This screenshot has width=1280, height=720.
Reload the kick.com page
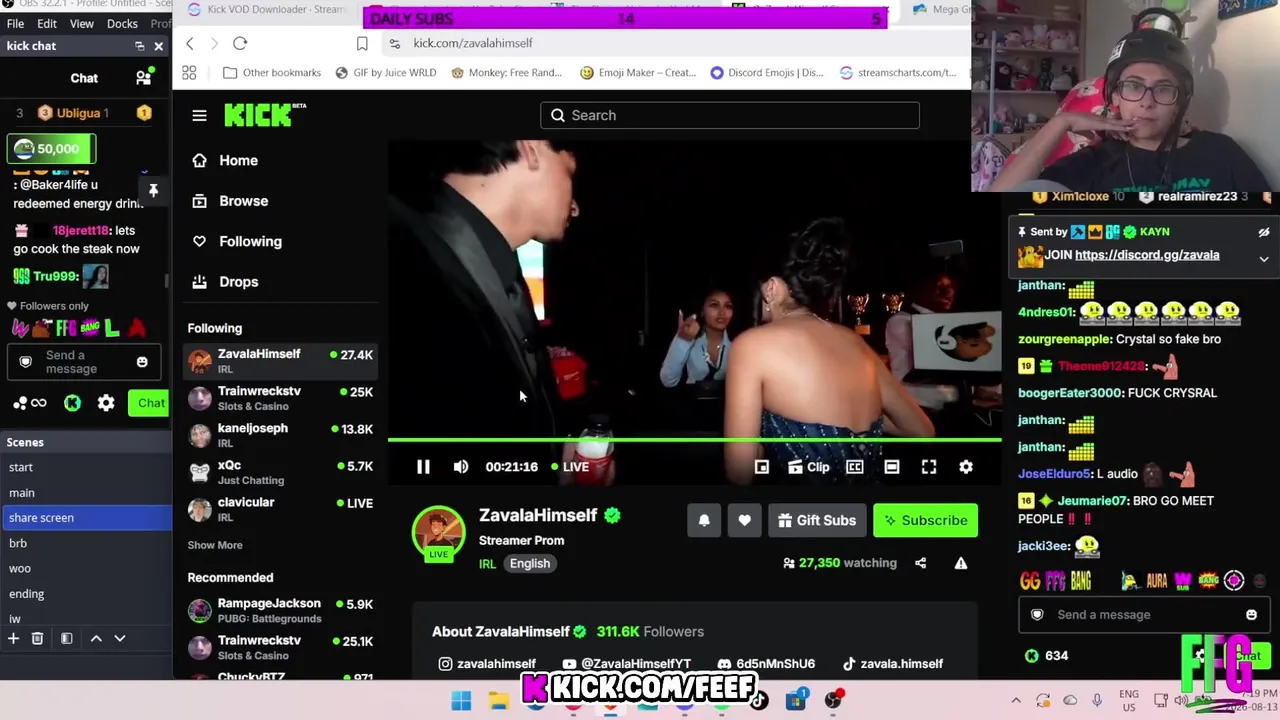coord(240,43)
